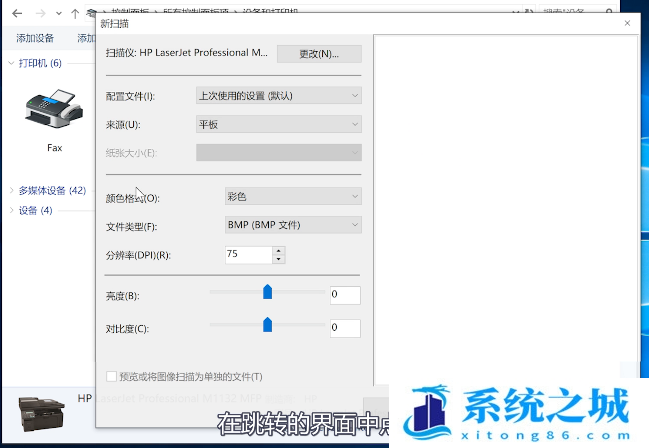The width and height of the screenshot is (649, 448).
Task: Click the Back arrow in Explorer window
Action: point(17,14)
